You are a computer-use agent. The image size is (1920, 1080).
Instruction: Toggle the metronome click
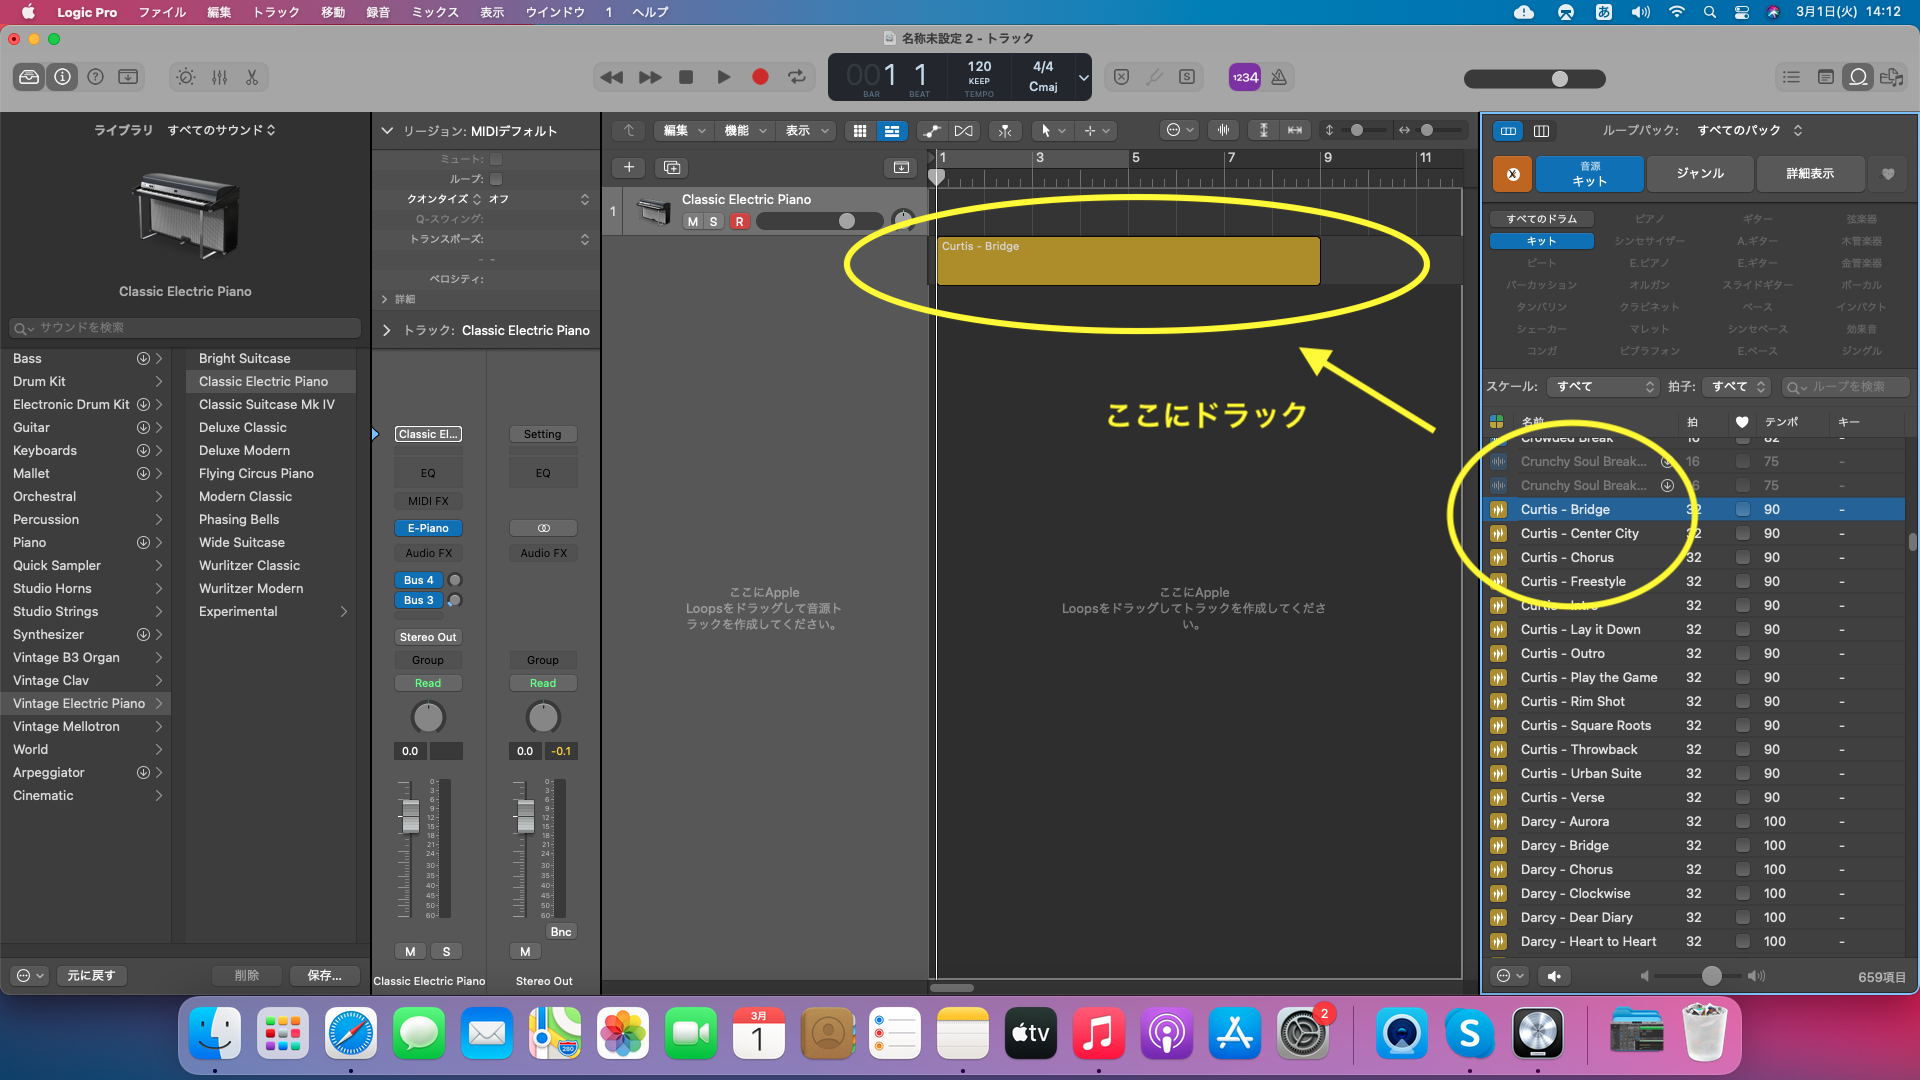(1279, 77)
